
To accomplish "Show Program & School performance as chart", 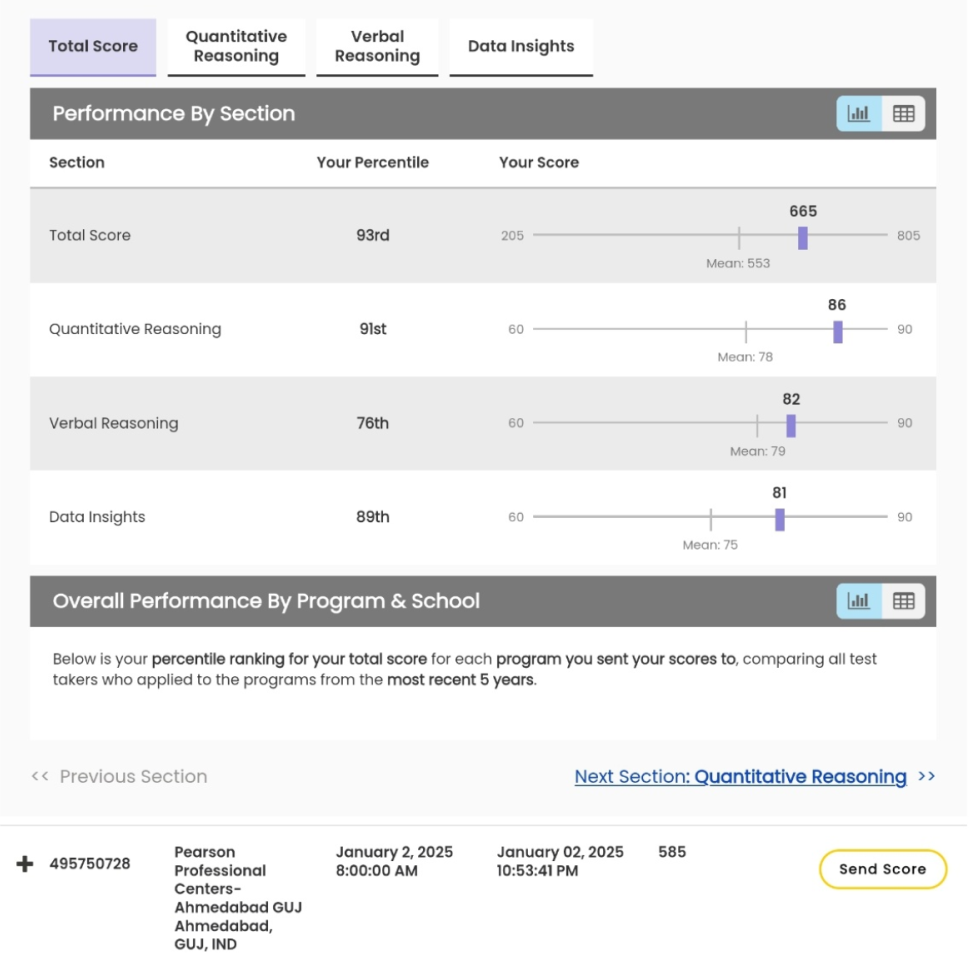I will [858, 601].
